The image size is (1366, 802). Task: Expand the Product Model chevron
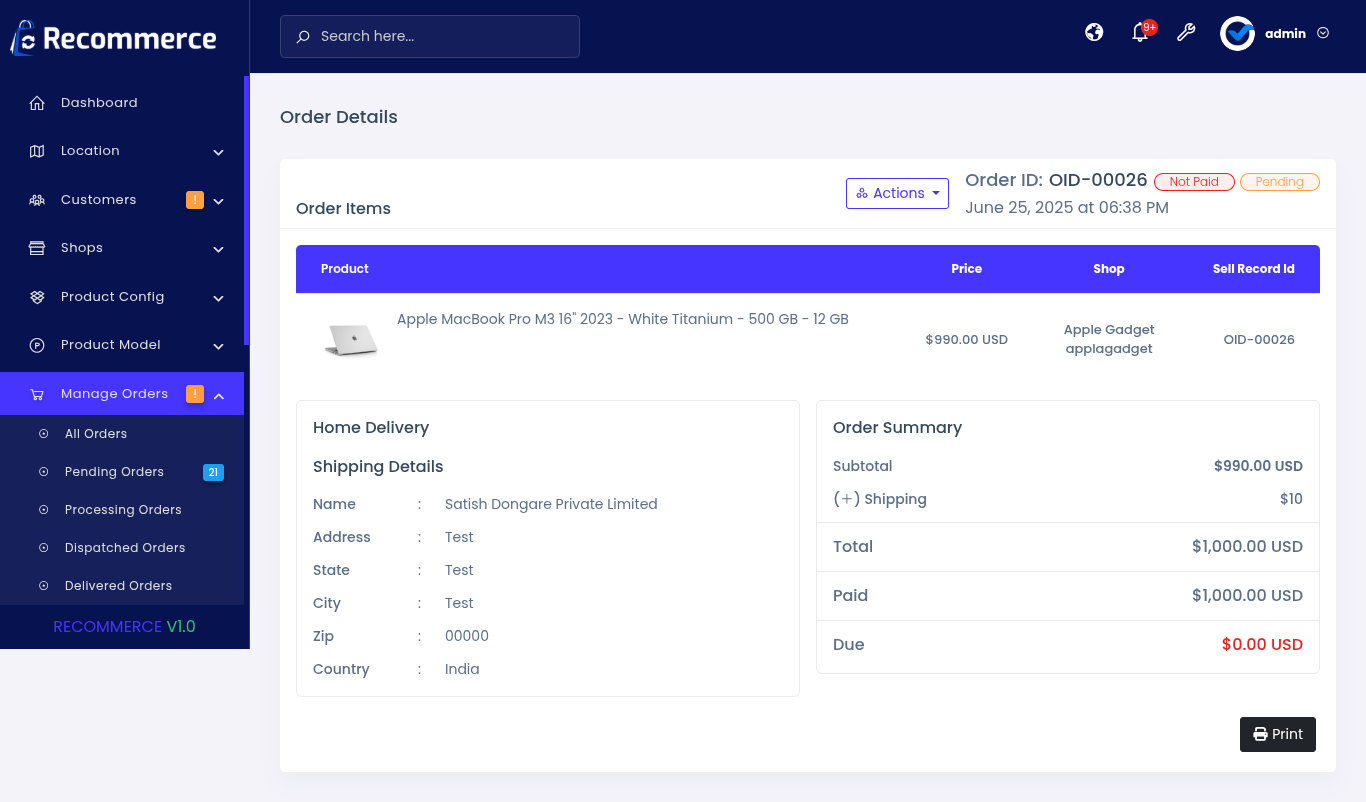218,346
